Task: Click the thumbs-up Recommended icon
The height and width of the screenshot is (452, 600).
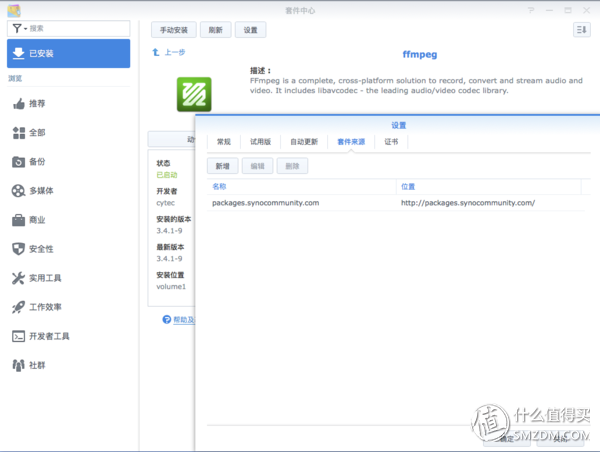Action: 18,103
